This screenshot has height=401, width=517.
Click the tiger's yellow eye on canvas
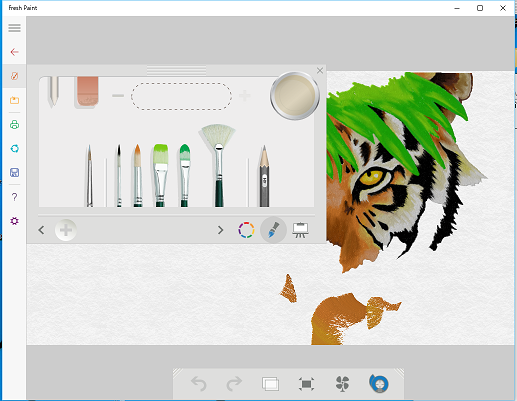[x=373, y=177]
